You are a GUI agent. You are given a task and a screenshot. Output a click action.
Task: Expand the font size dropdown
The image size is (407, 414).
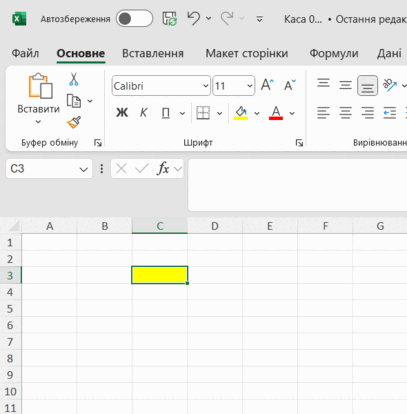(250, 86)
